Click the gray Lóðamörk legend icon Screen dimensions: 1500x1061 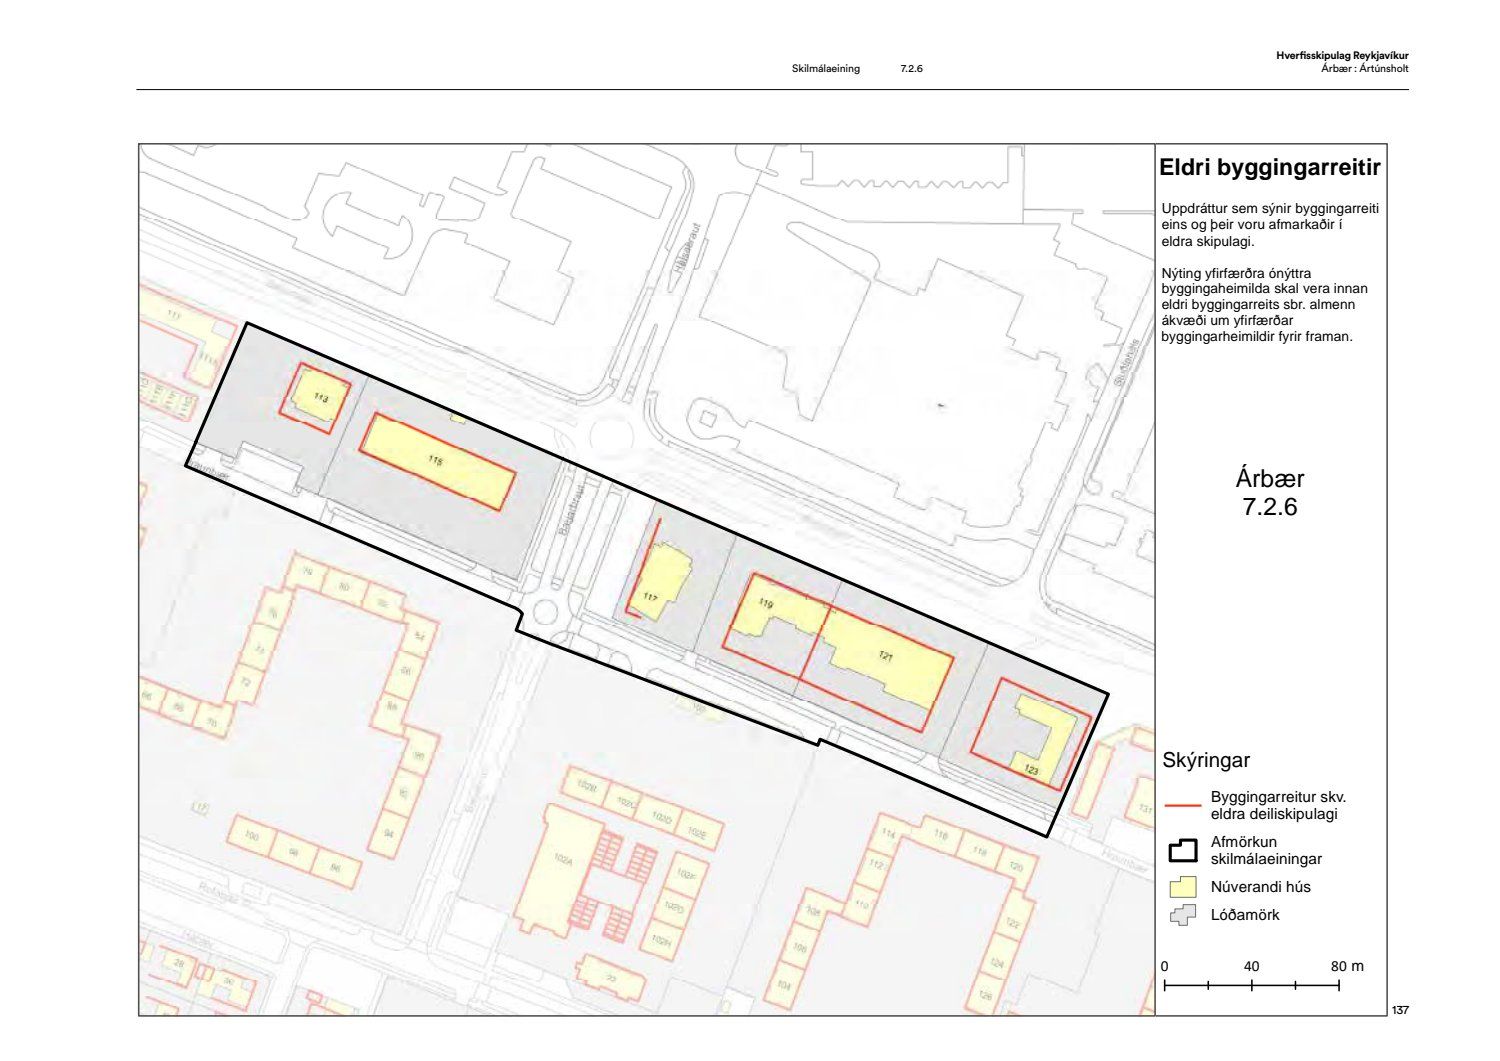[x=1183, y=915]
